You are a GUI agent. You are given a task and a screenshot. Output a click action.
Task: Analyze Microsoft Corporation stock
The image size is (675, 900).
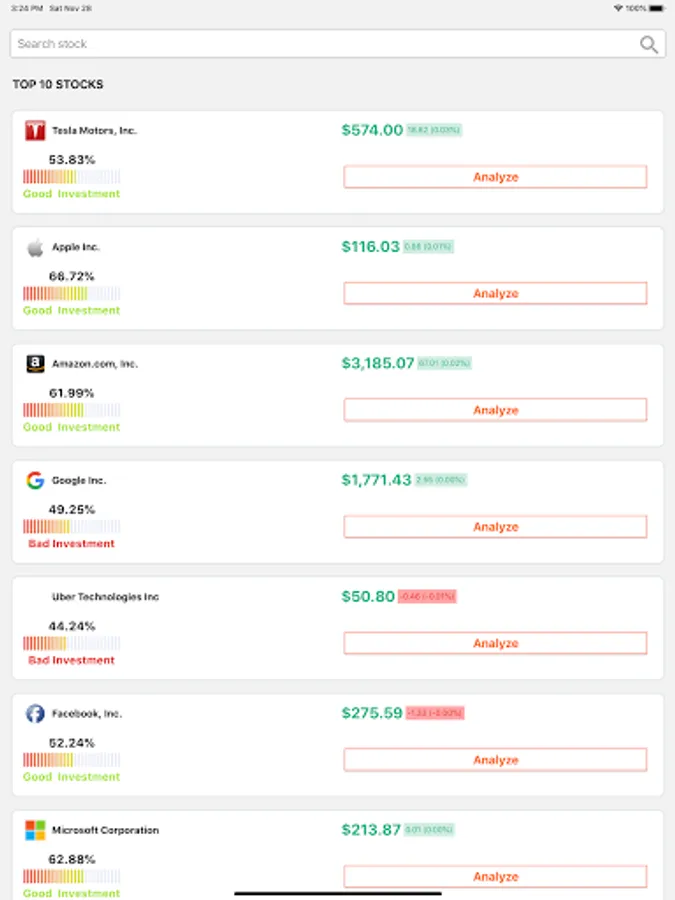click(495, 877)
